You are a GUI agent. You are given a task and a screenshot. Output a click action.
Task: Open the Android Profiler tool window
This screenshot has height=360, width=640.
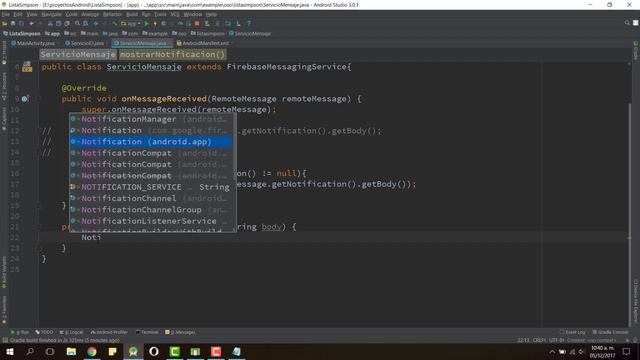109,332
